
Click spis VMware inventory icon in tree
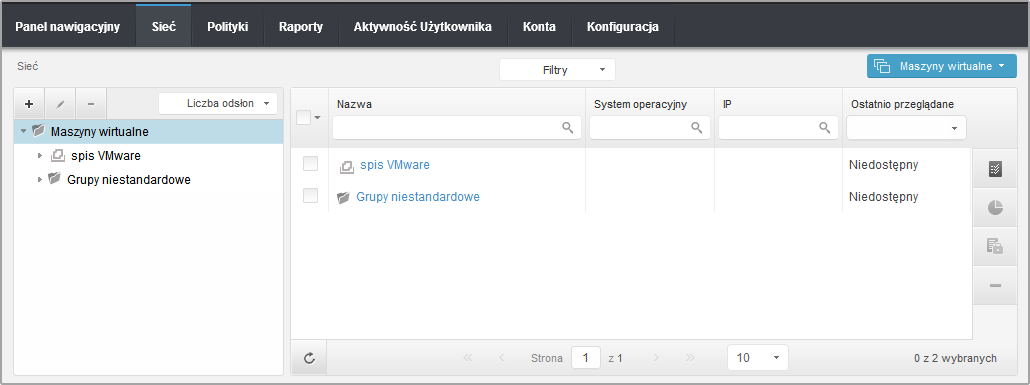pyautogui.click(x=58, y=156)
